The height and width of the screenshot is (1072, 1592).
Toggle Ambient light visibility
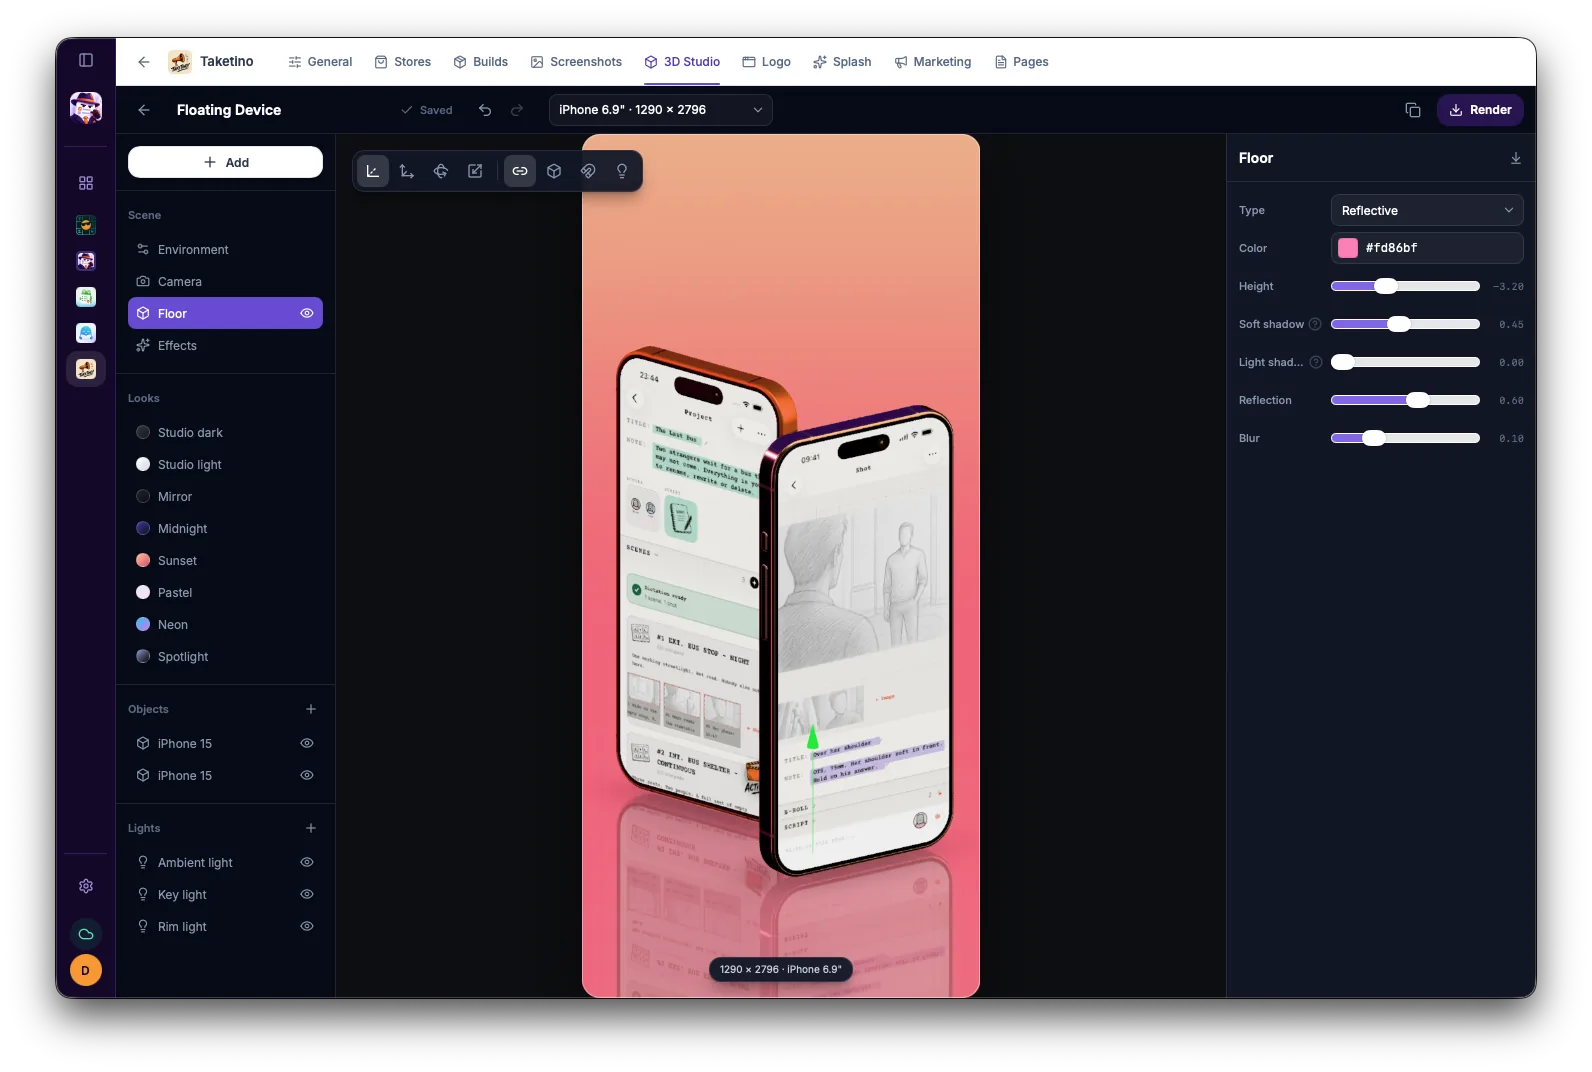click(307, 862)
